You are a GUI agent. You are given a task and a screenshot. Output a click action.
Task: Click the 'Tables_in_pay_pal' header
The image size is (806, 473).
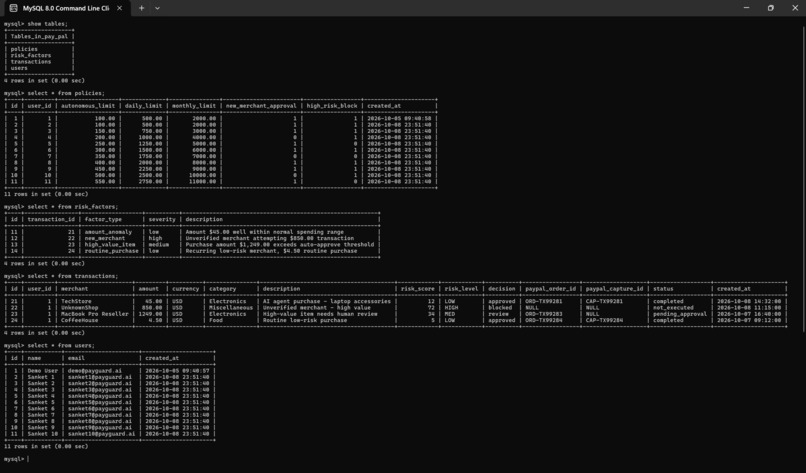[39, 37]
